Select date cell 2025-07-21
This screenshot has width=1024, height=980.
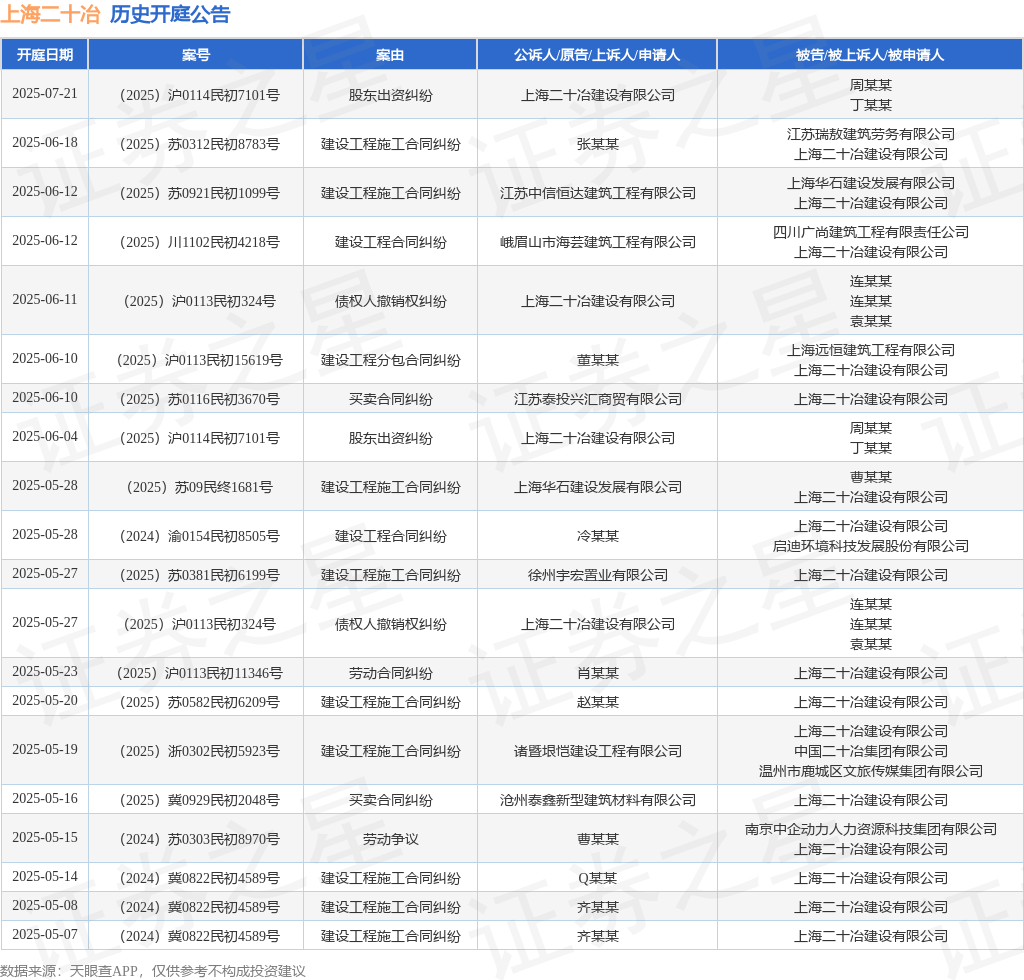[44, 93]
